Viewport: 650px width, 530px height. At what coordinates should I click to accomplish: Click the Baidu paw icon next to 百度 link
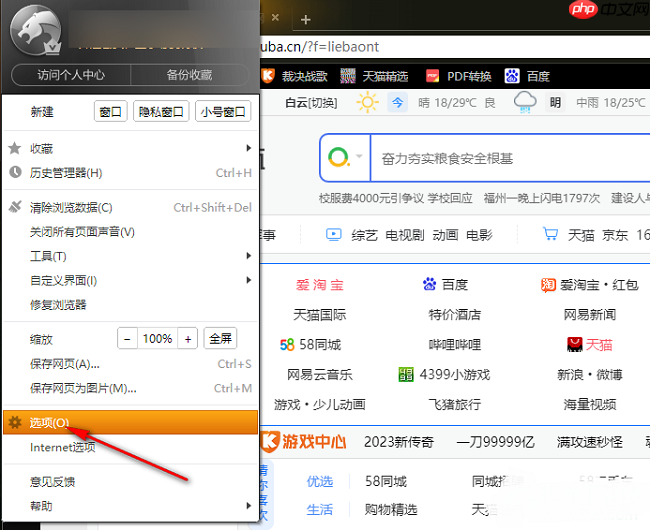(429, 284)
